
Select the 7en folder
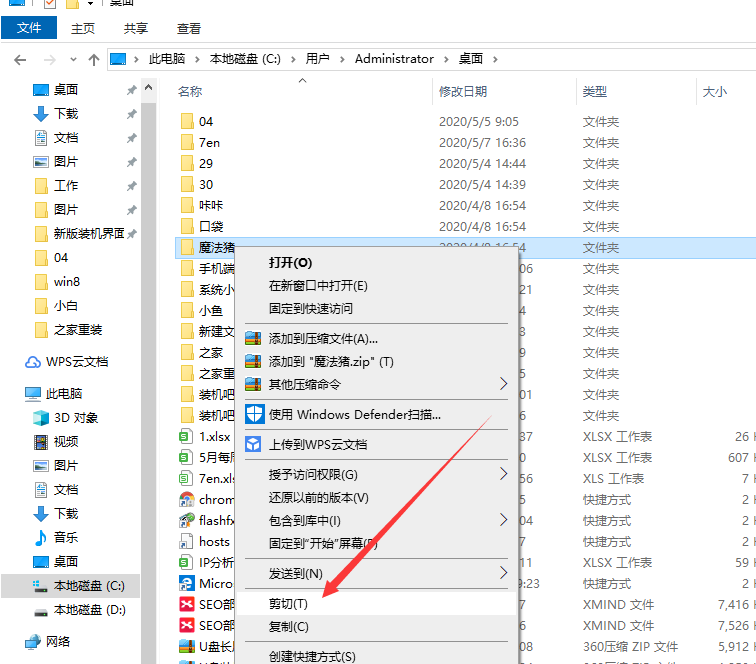(x=209, y=143)
